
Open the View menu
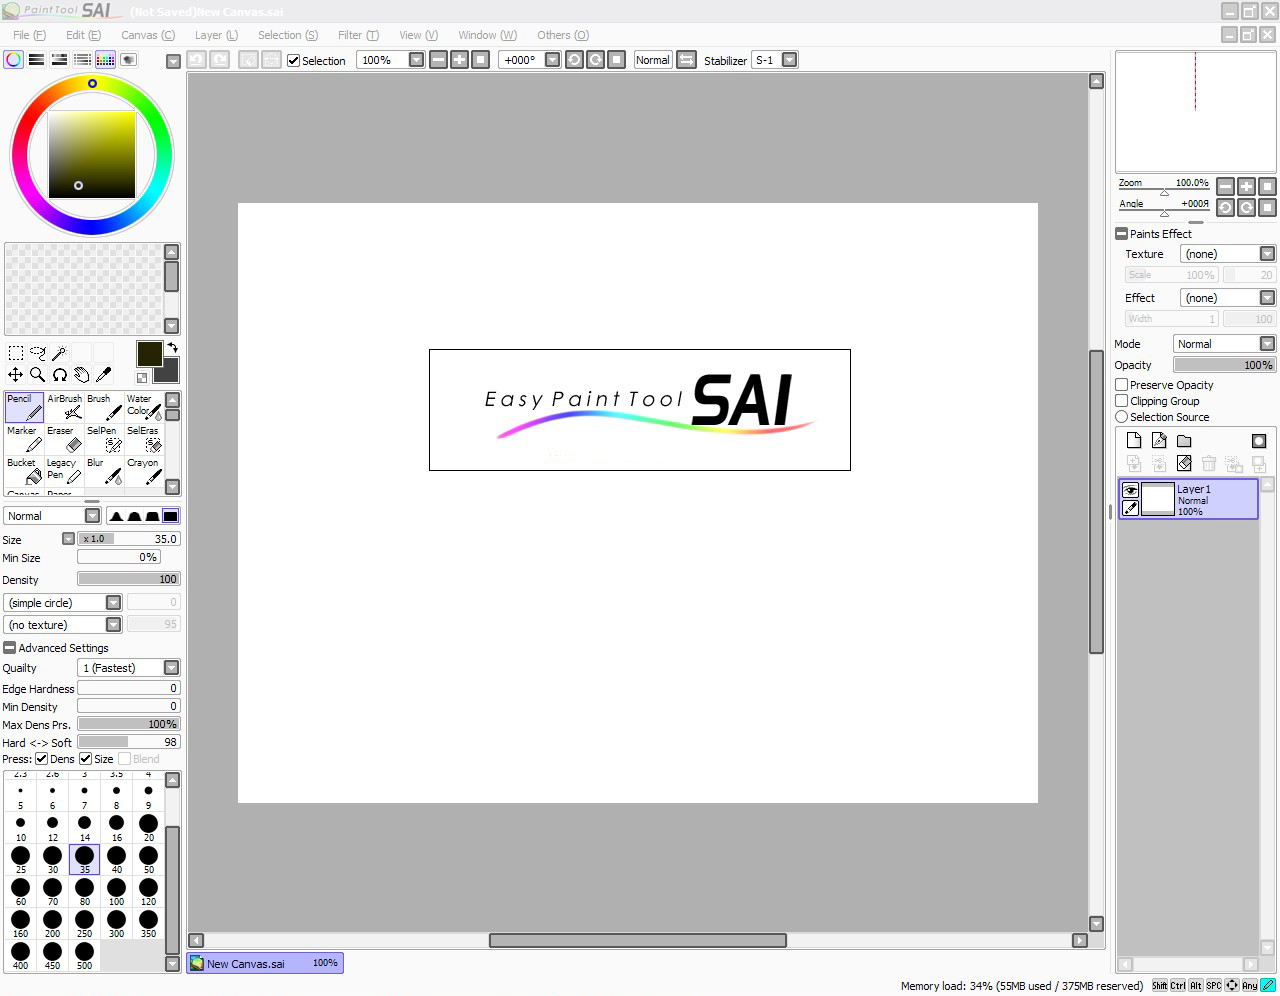(x=418, y=35)
